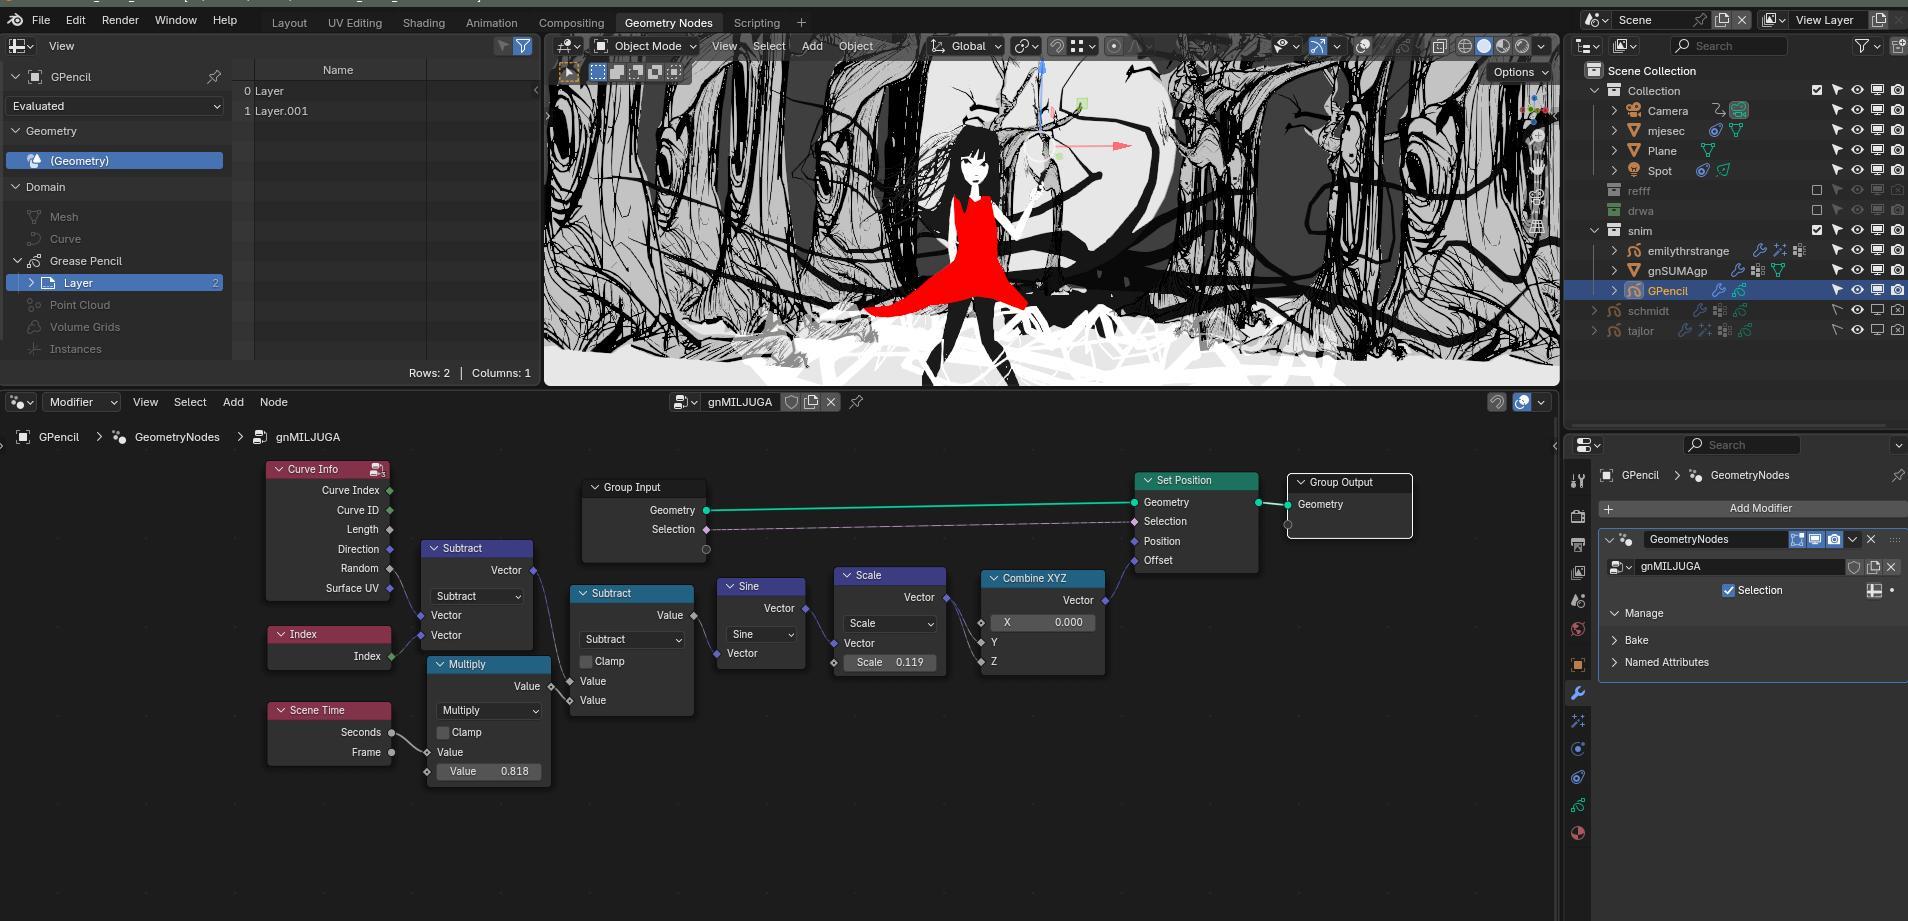Uncheck the Selection modifier checkbox
Viewport: 1908px width, 921px height.
point(1728,590)
